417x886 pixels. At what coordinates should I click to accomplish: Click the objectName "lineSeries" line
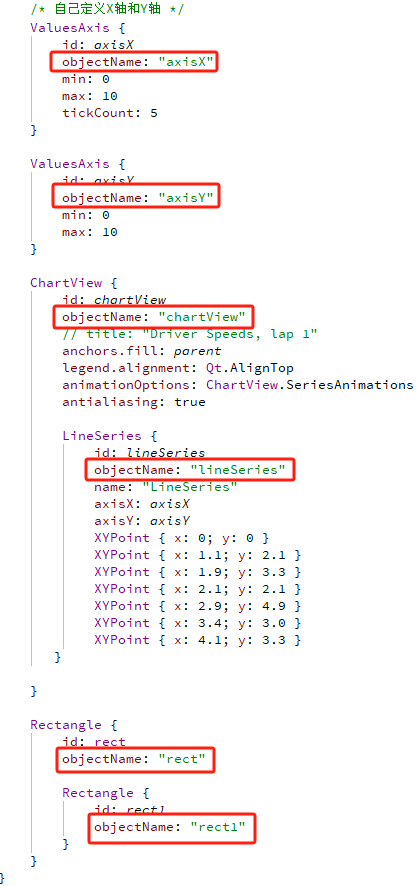pyautogui.click(x=190, y=470)
